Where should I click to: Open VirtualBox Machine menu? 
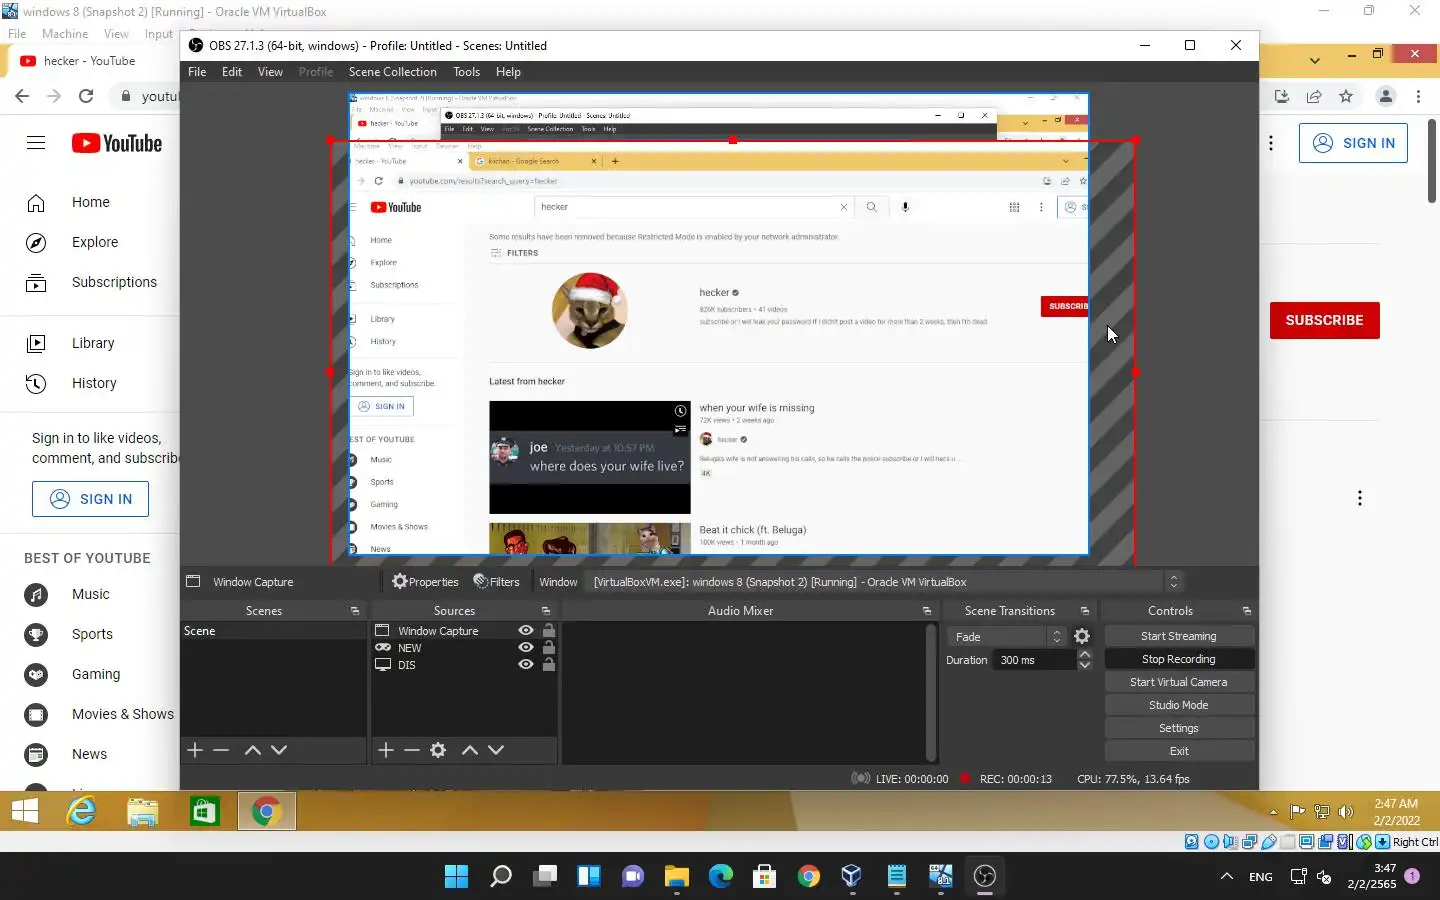pyautogui.click(x=65, y=33)
